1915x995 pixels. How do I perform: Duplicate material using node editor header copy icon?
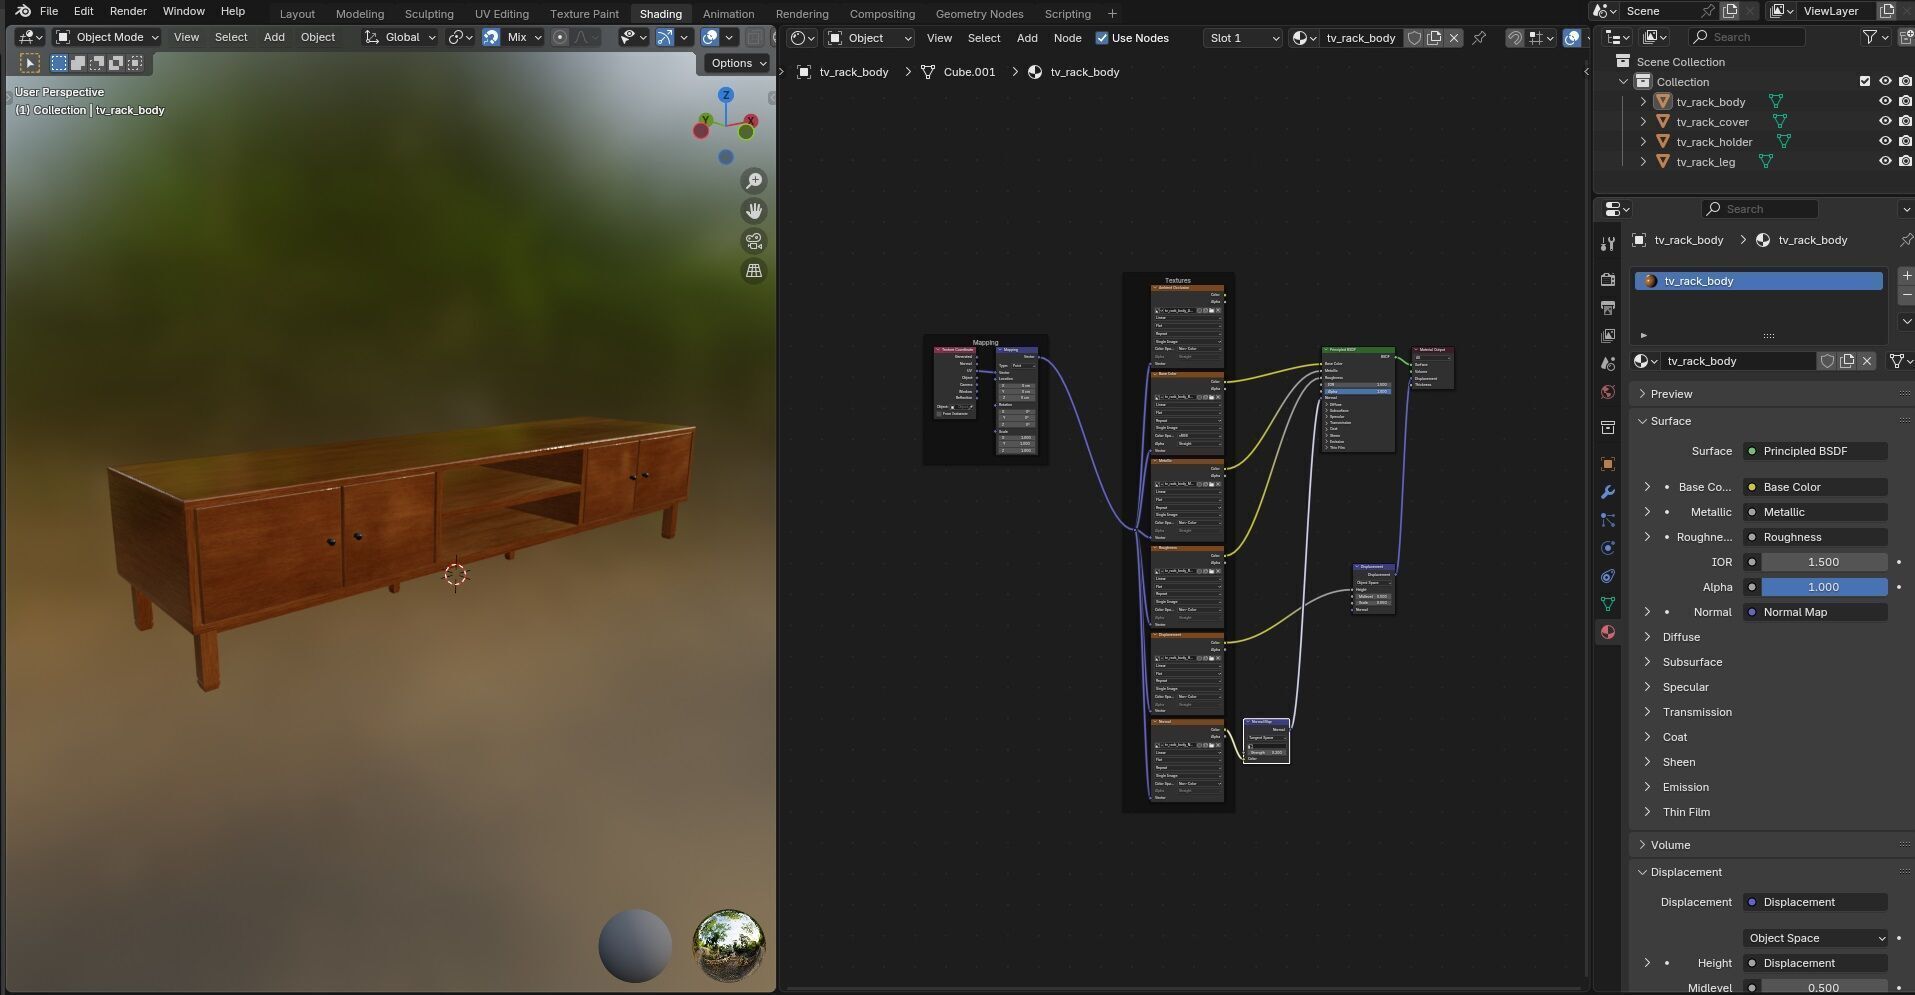pyautogui.click(x=1434, y=38)
